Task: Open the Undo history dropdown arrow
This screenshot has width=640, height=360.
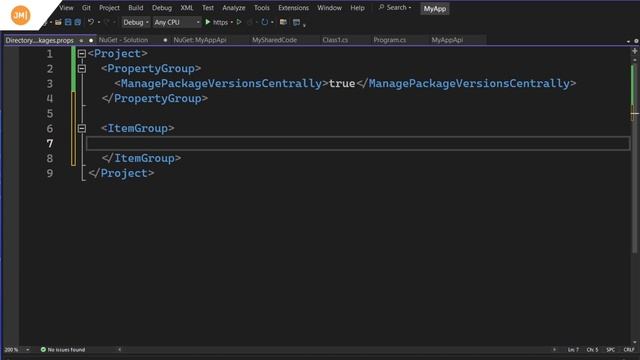Action: (99, 22)
